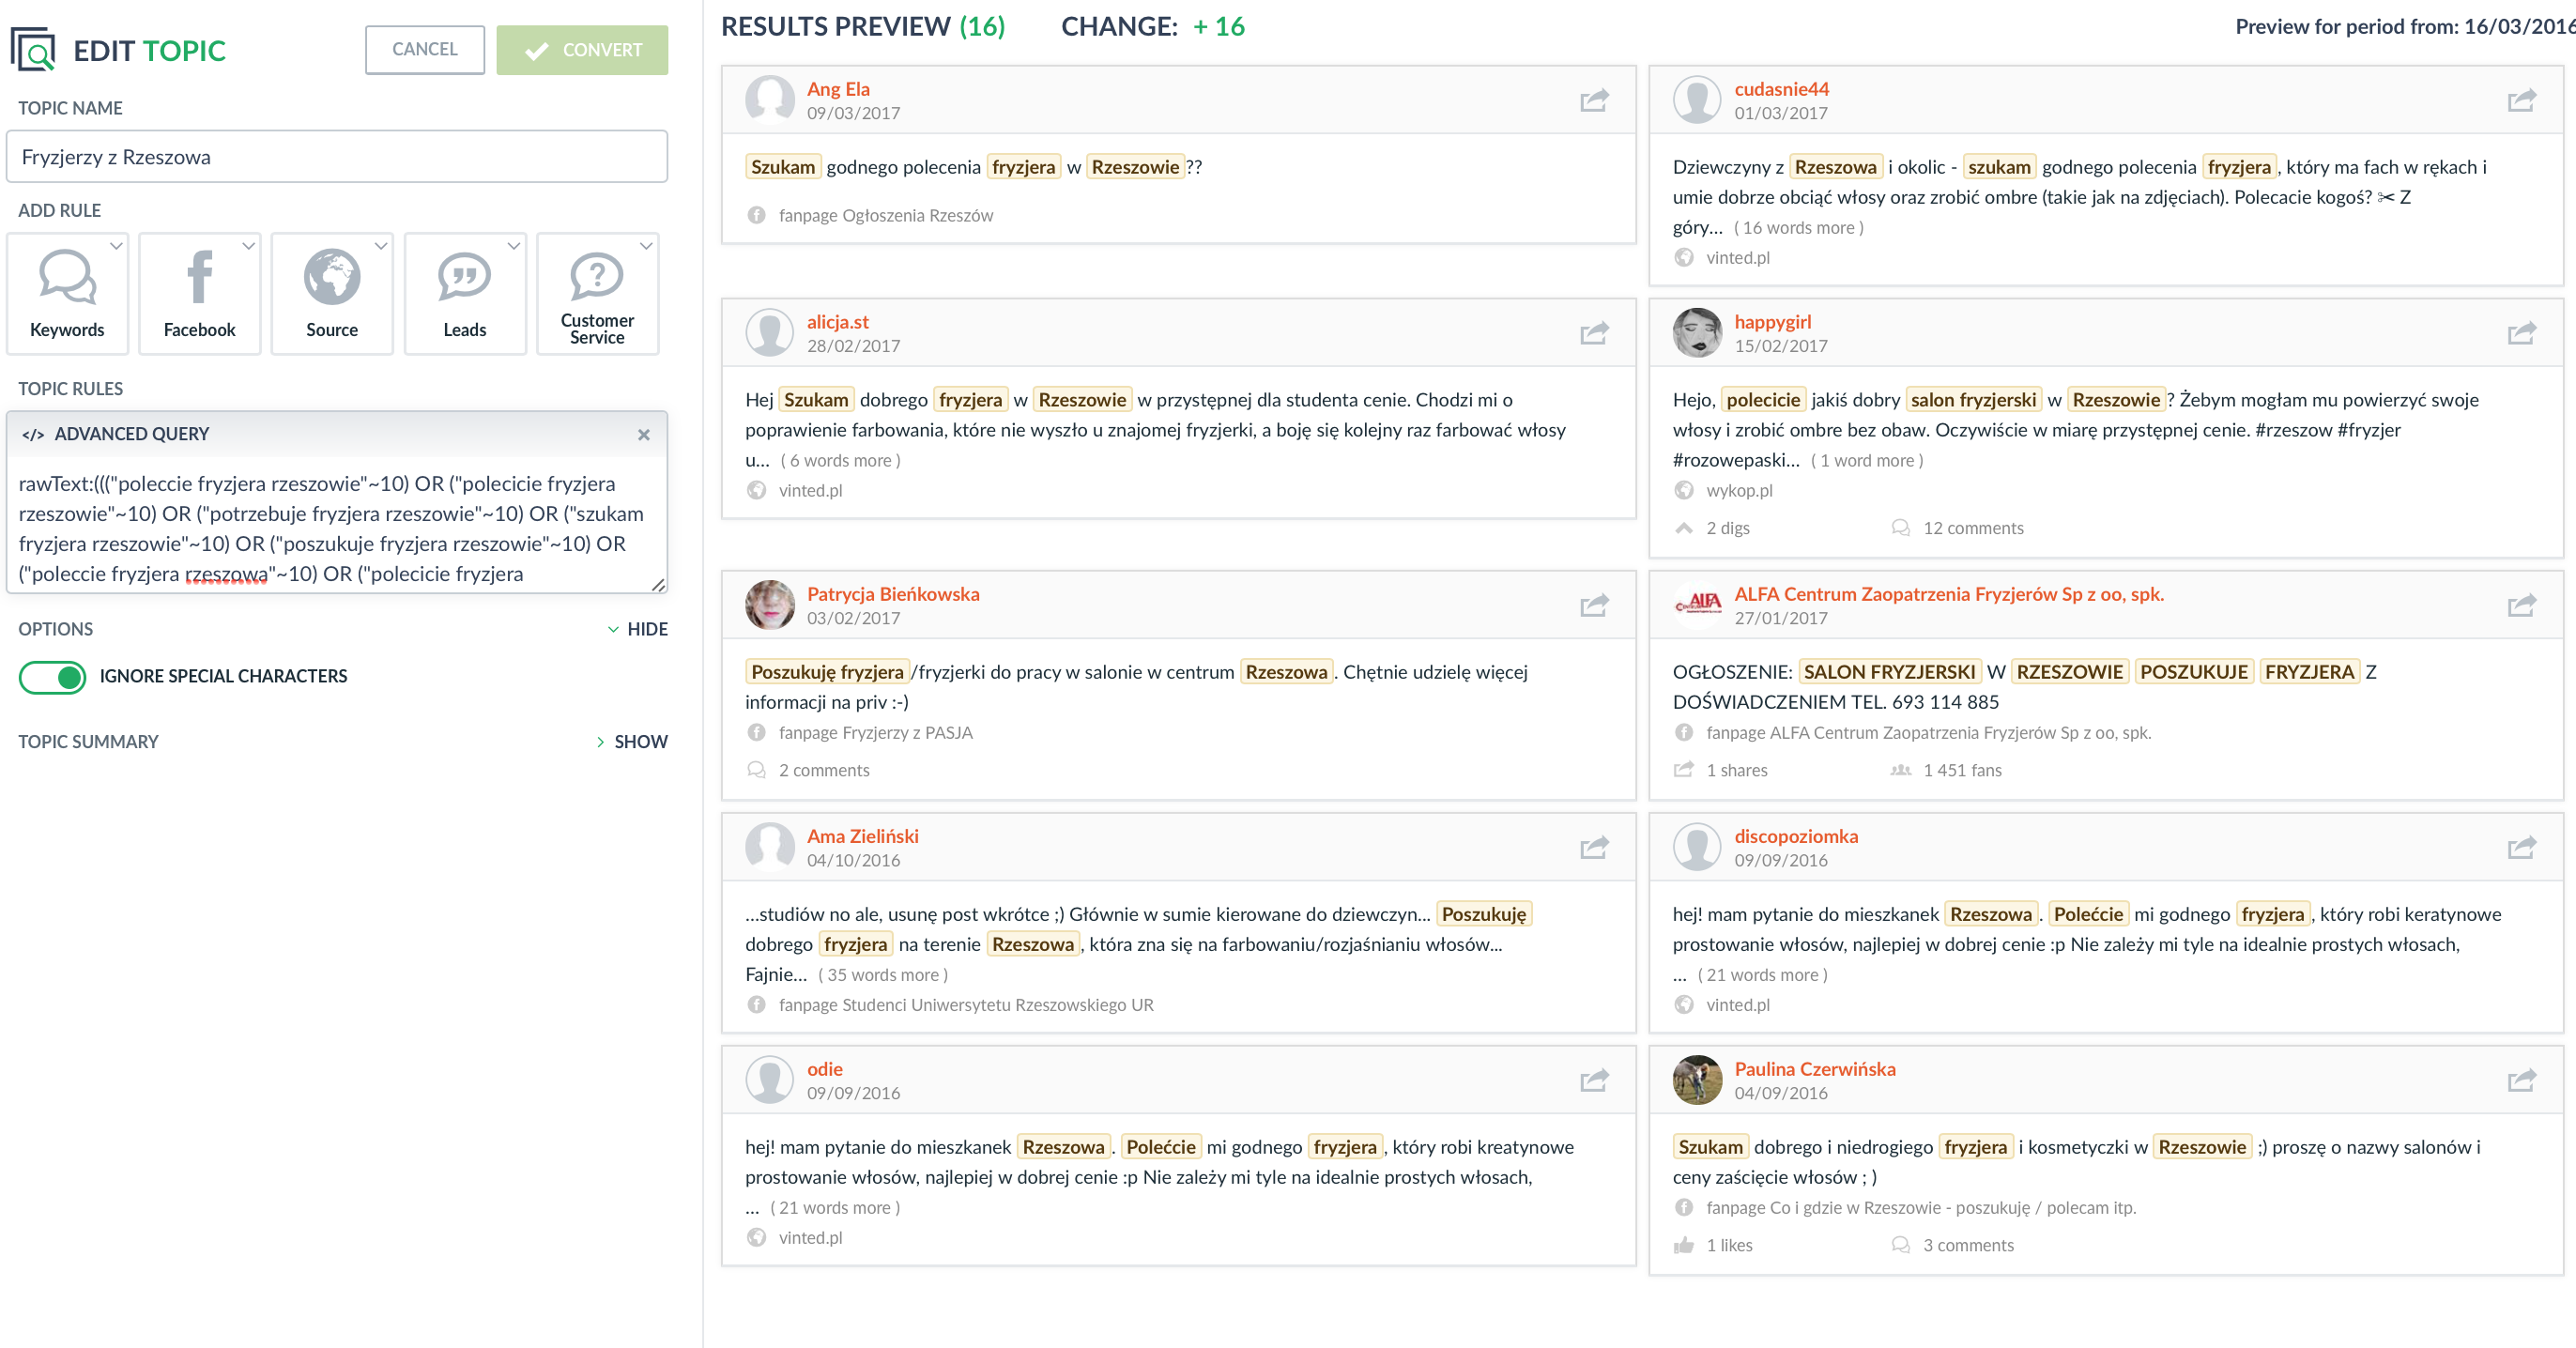Open Customer Service dropdown arrow
The image size is (2576, 1348).
click(x=647, y=246)
